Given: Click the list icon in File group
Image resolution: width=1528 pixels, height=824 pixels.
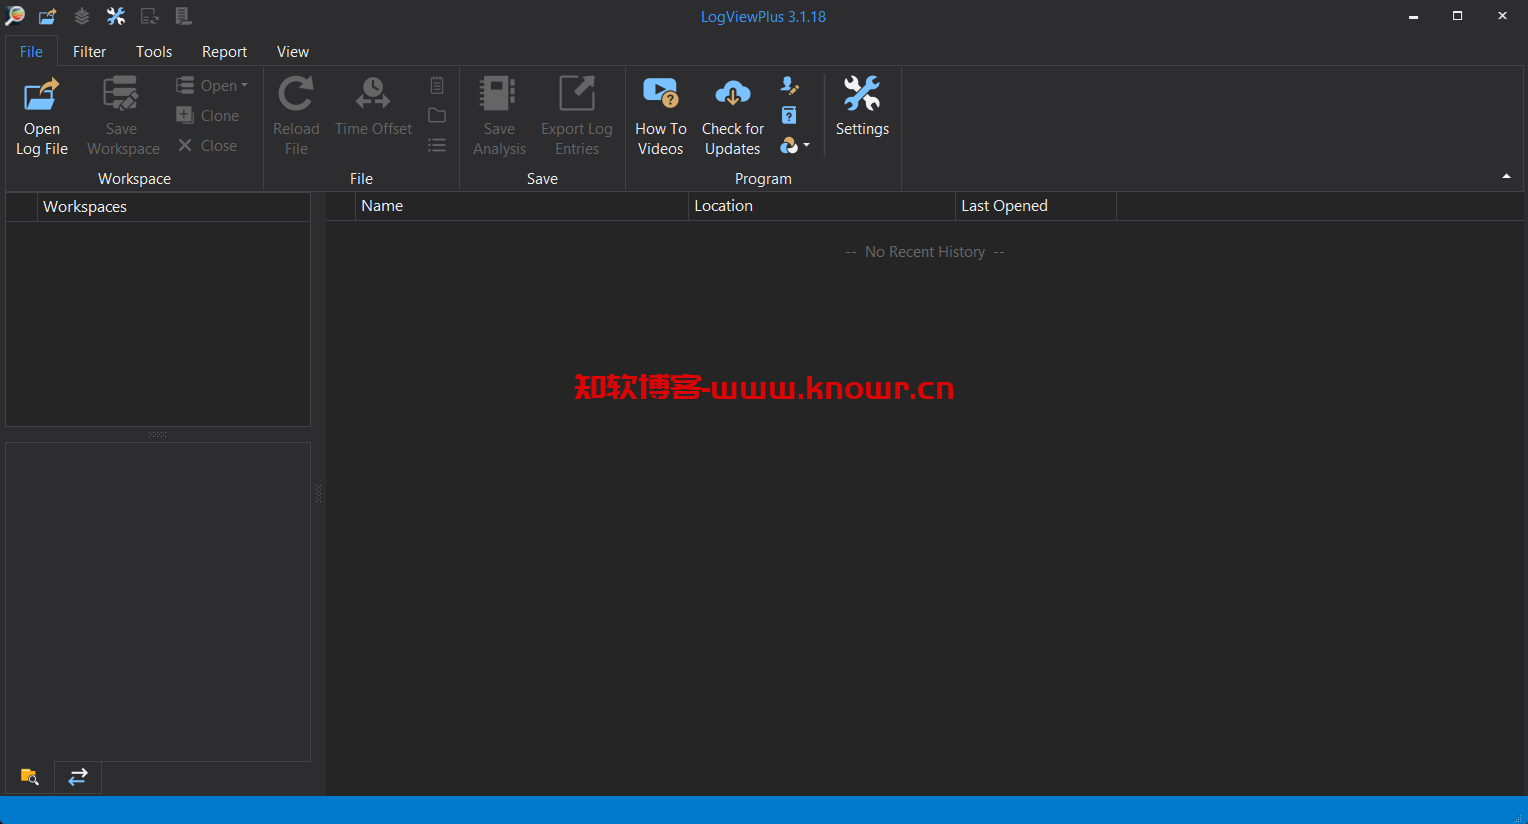Looking at the screenshot, I should click(x=437, y=146).
